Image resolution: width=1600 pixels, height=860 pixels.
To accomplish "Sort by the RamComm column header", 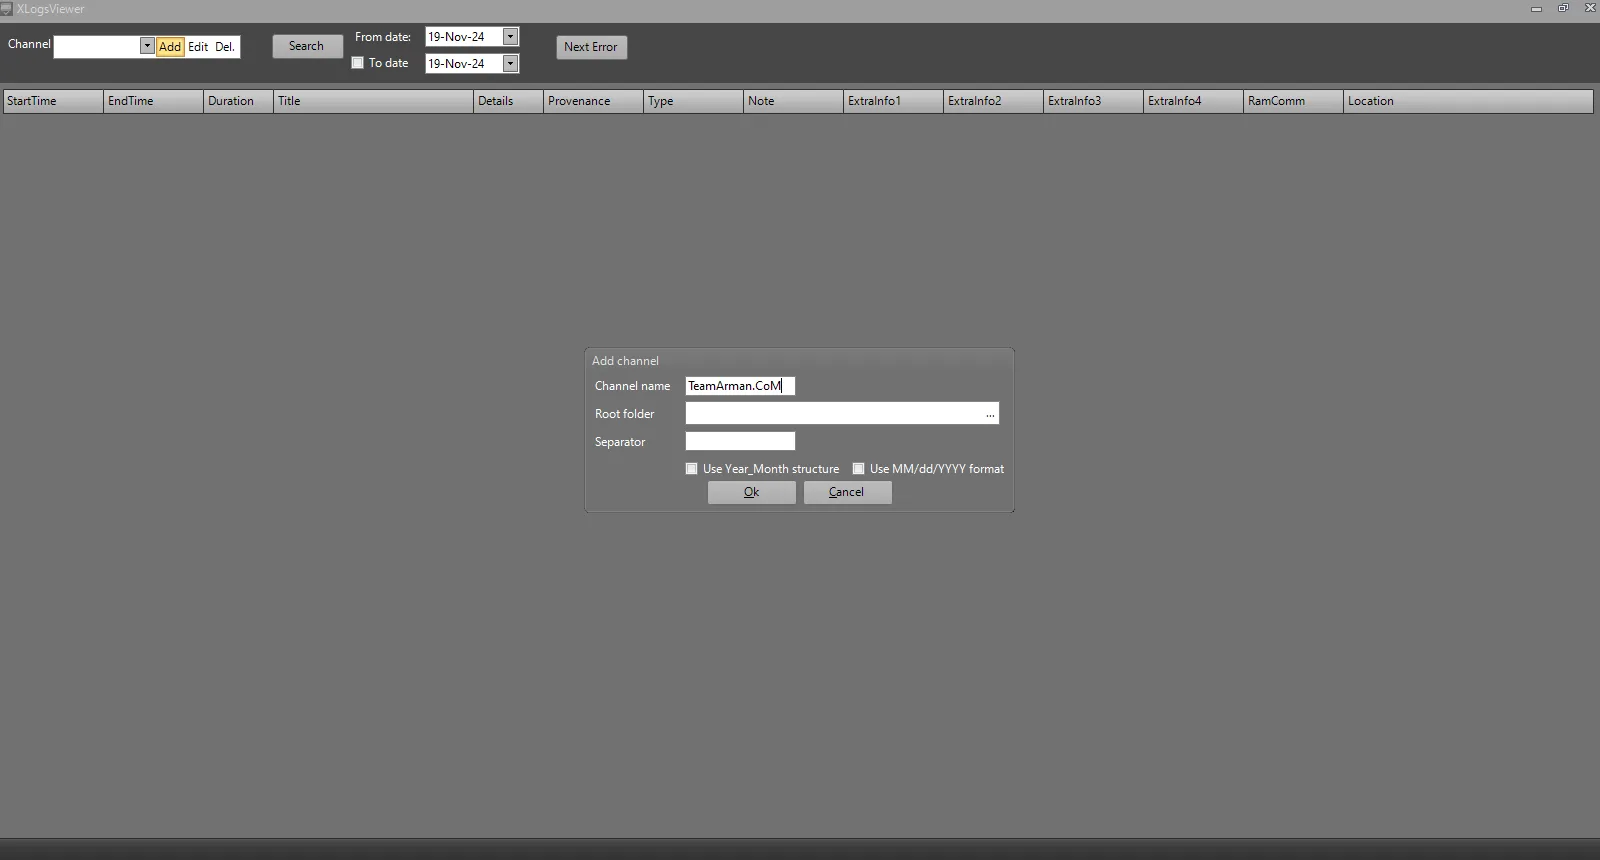I will pyautogui.click(x=1293, y=101).
